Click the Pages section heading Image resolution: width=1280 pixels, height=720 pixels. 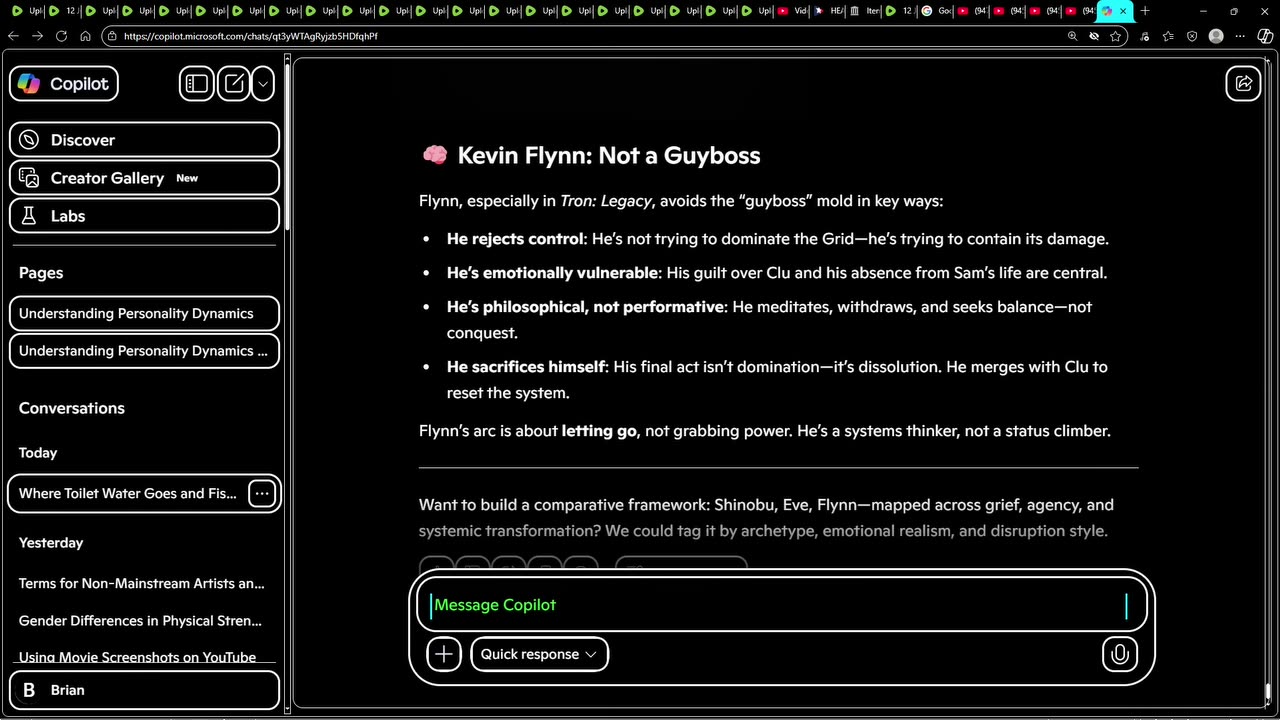[41, 273]
